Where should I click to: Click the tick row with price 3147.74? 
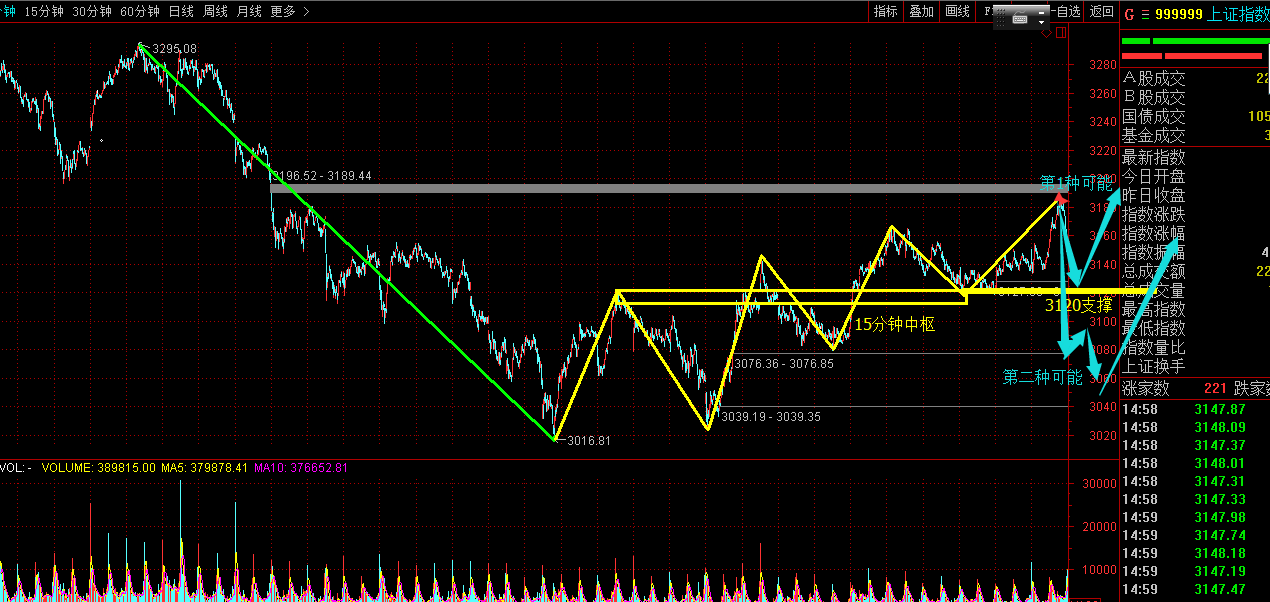click(x=1195, y=535)
